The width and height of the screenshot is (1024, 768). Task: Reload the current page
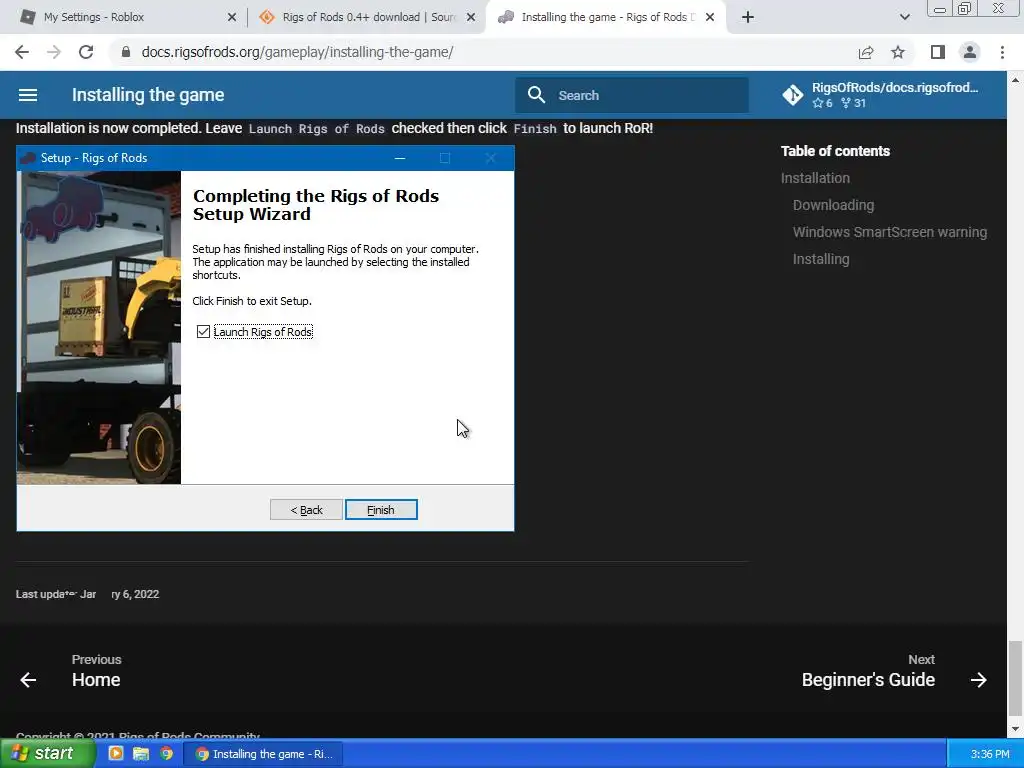click(86, 52)
